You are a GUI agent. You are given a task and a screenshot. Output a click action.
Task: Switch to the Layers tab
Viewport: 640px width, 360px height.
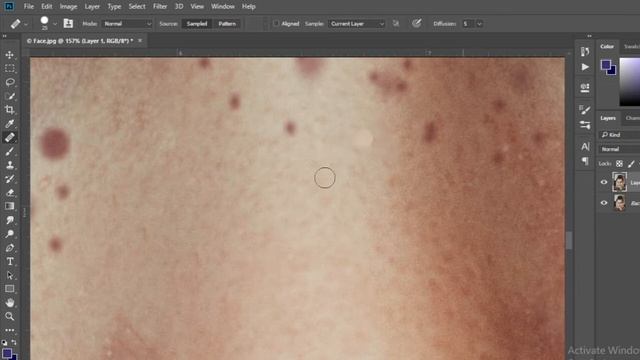tap(608, 118)
